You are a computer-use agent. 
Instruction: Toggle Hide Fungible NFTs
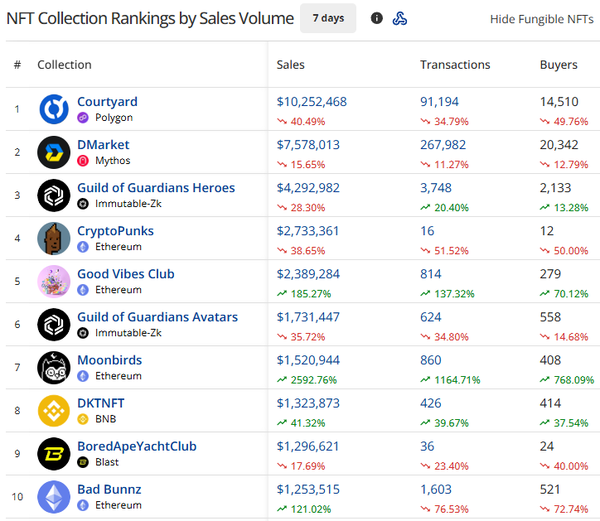pyautogui.click(x=541, y=19)
